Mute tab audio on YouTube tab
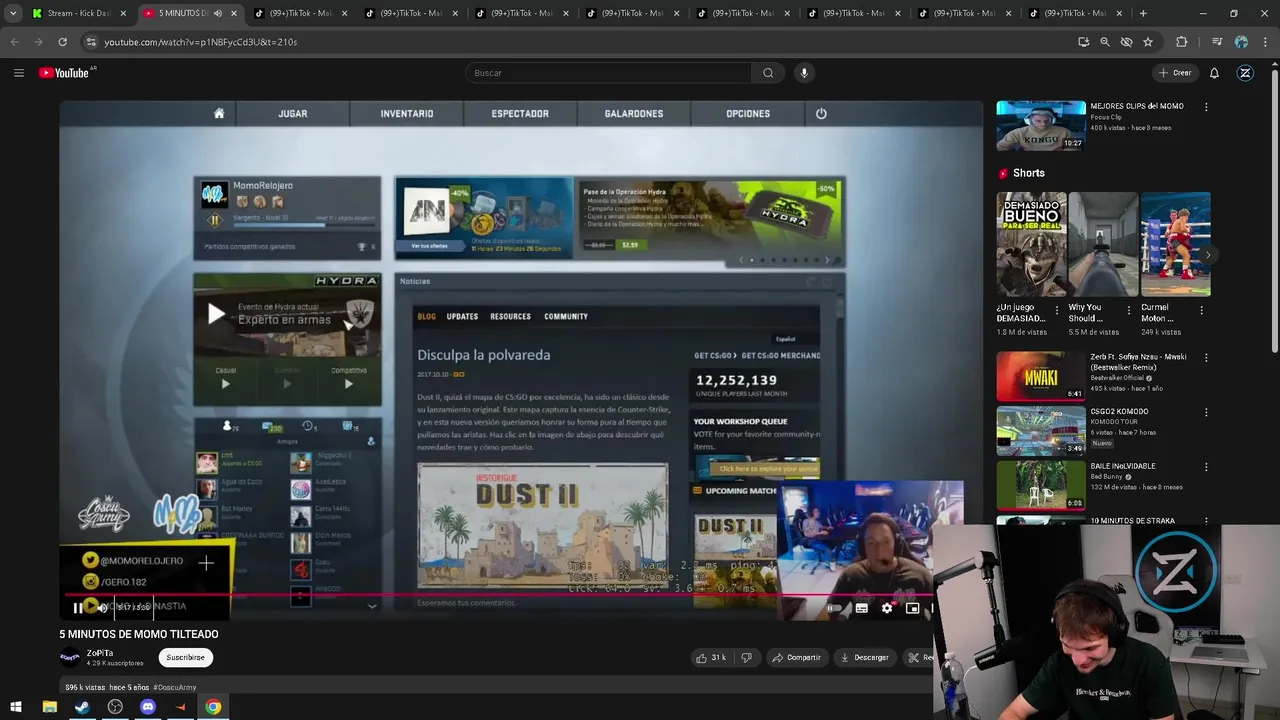The height and width of the screenshot is (720, 1280). 217,13
